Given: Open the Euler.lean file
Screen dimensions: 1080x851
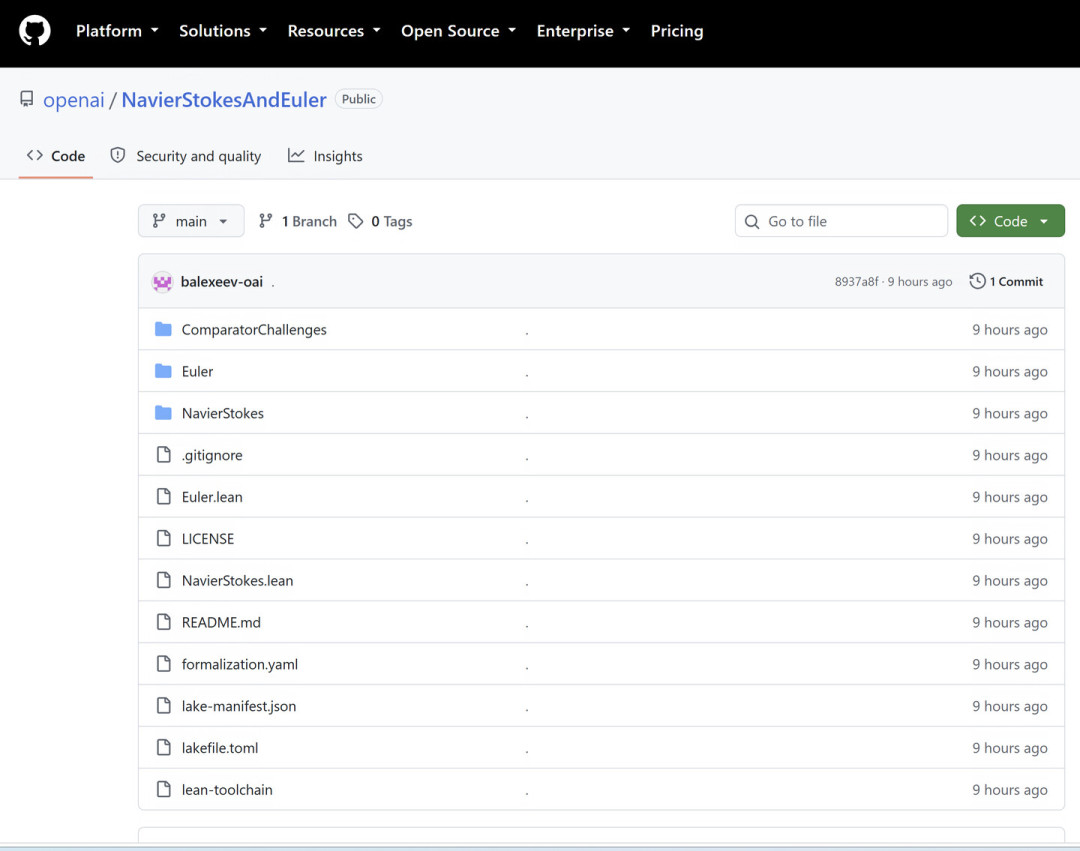Looking at the screenshot, I should tap(212, 497).
